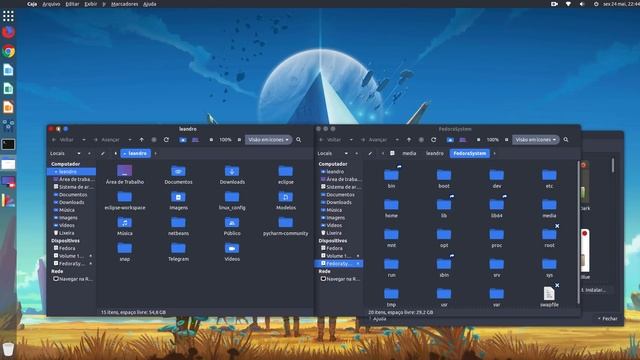
Task: Expand Avançar history dropdown in leandro window
Action: click(x=130, y=140)
